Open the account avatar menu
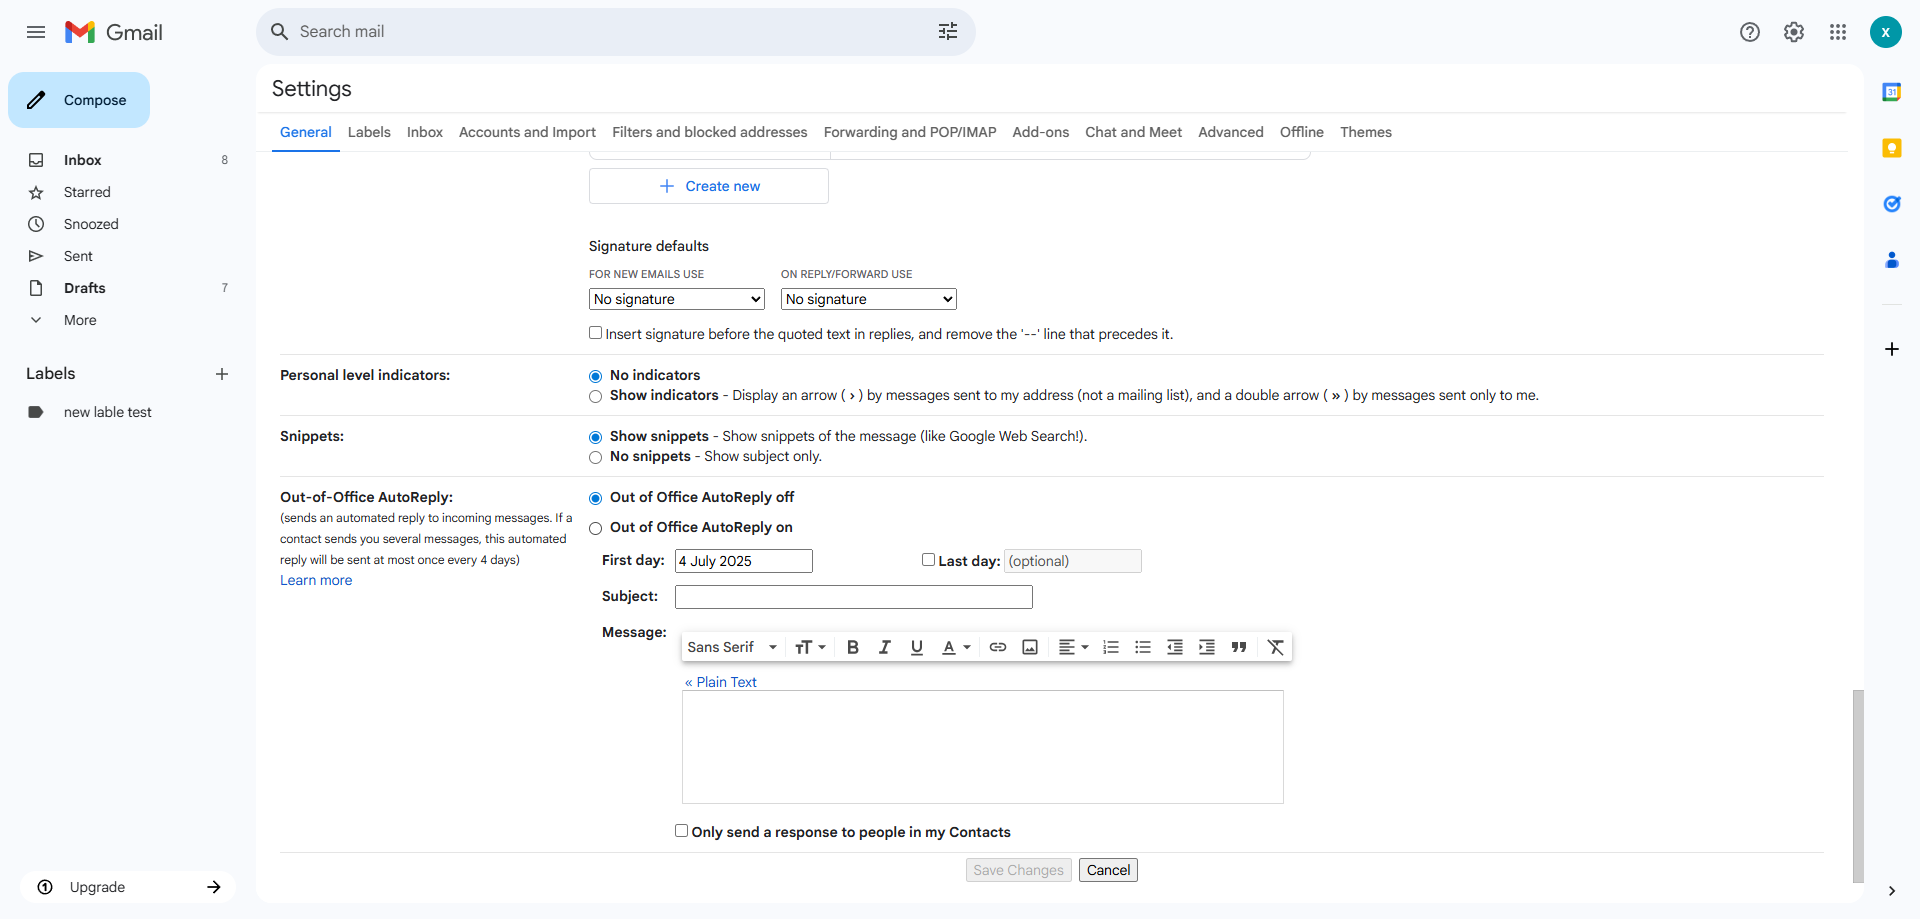 (x=1886, y=32)
